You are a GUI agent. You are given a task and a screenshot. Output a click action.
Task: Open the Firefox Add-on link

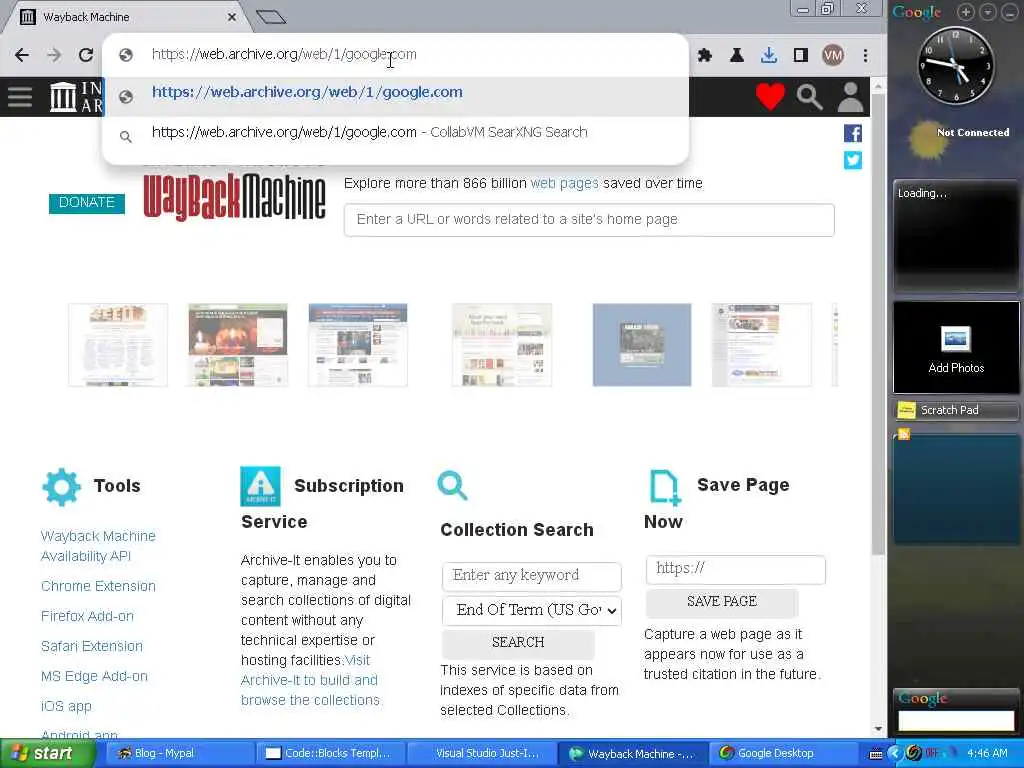pos(87,616)
